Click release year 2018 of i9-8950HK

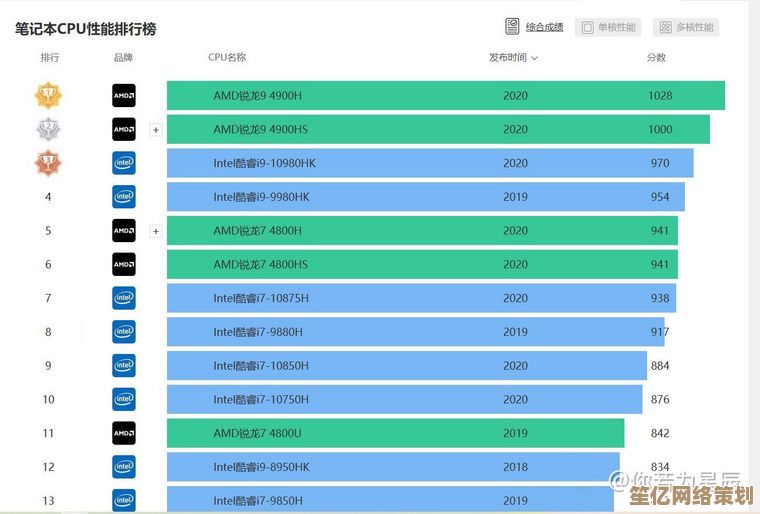tap(515, 466)
